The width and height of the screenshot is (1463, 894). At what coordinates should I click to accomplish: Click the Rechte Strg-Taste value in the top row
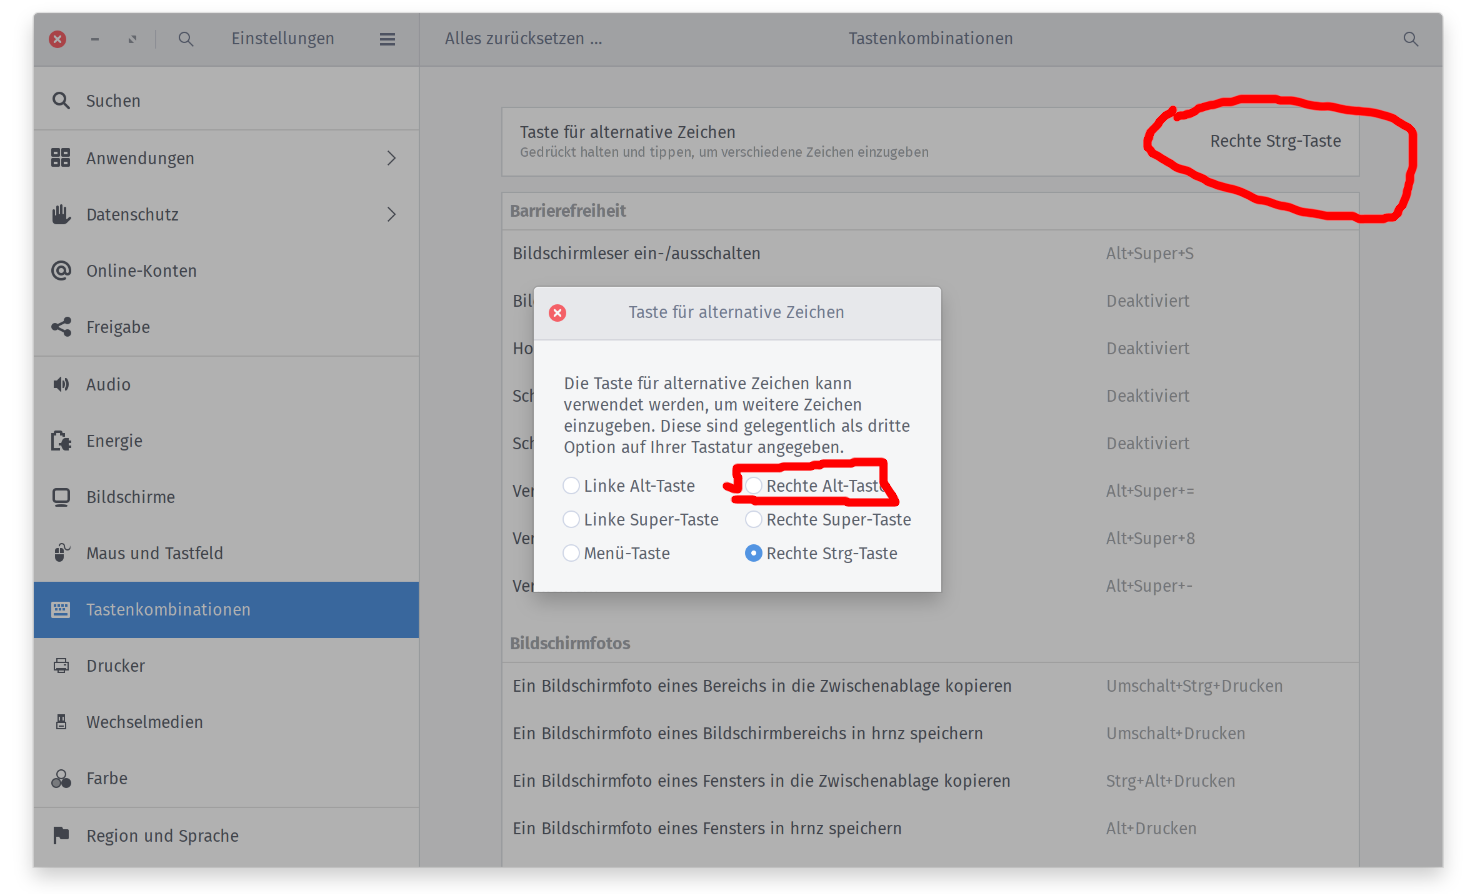coord(1275,141)
